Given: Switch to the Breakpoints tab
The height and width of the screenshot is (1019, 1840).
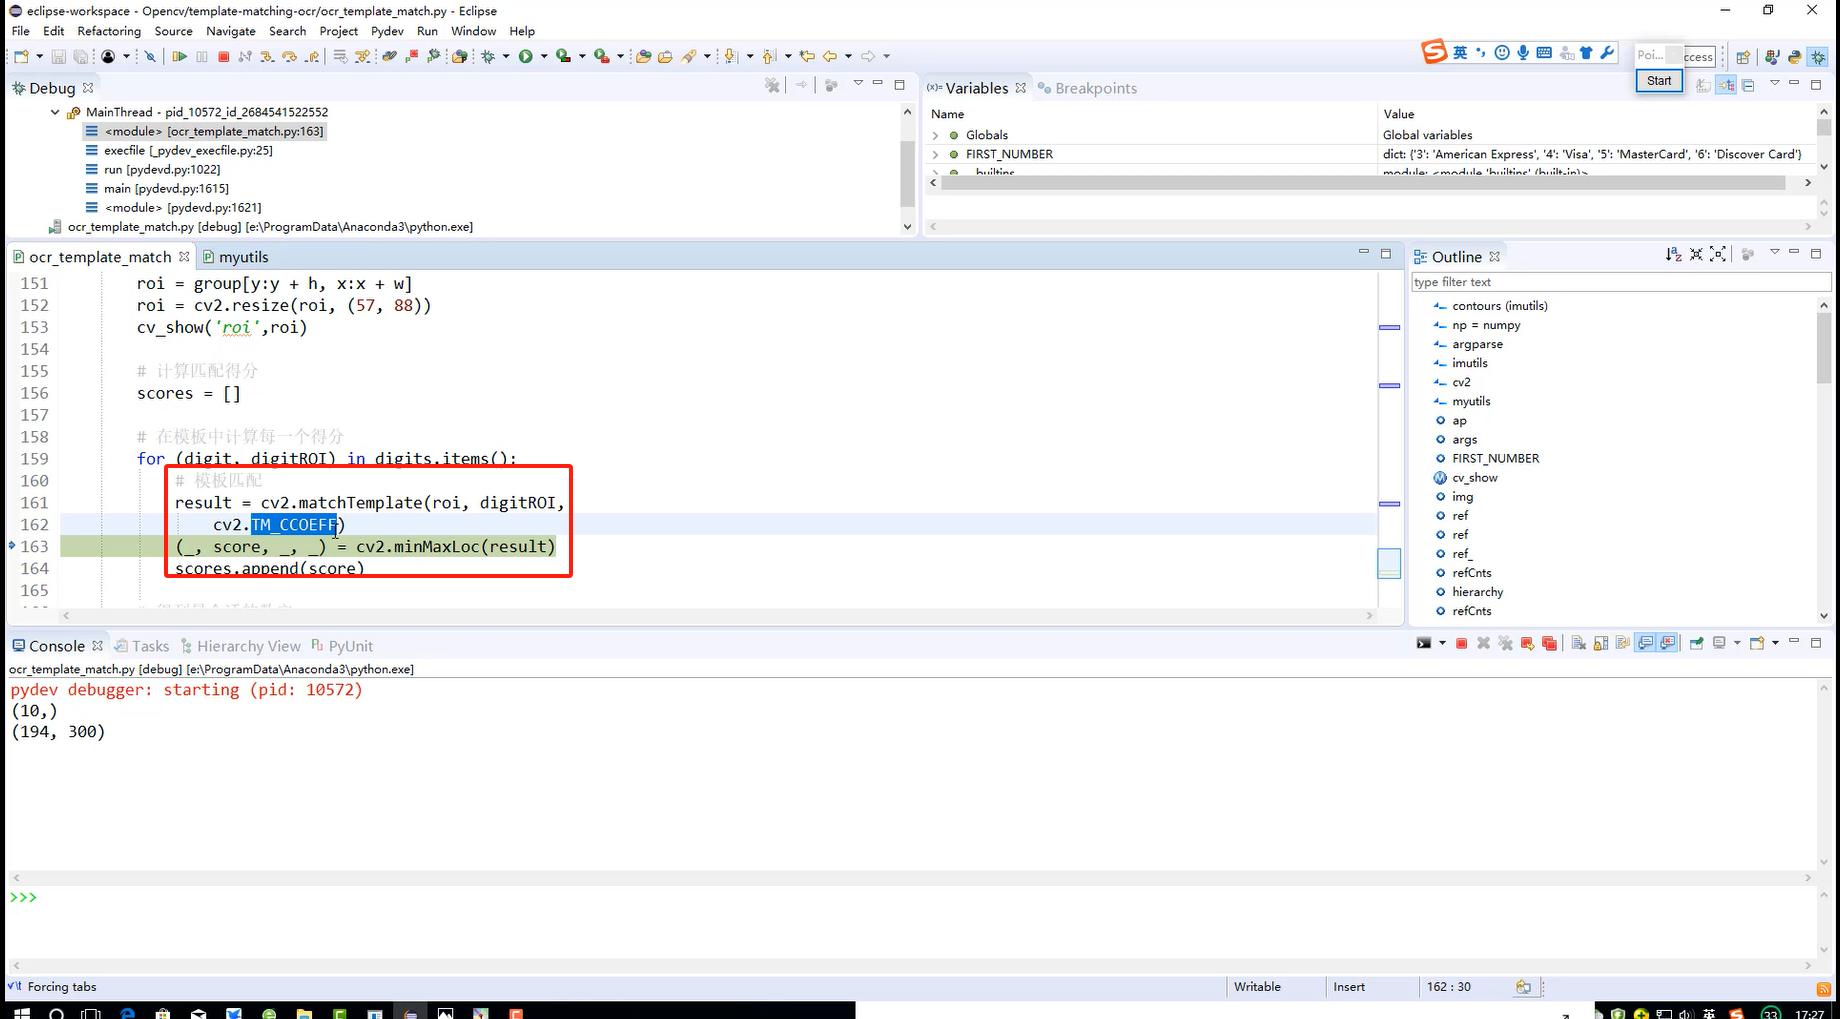Looking at the screenshot, I should [1087, 88].
